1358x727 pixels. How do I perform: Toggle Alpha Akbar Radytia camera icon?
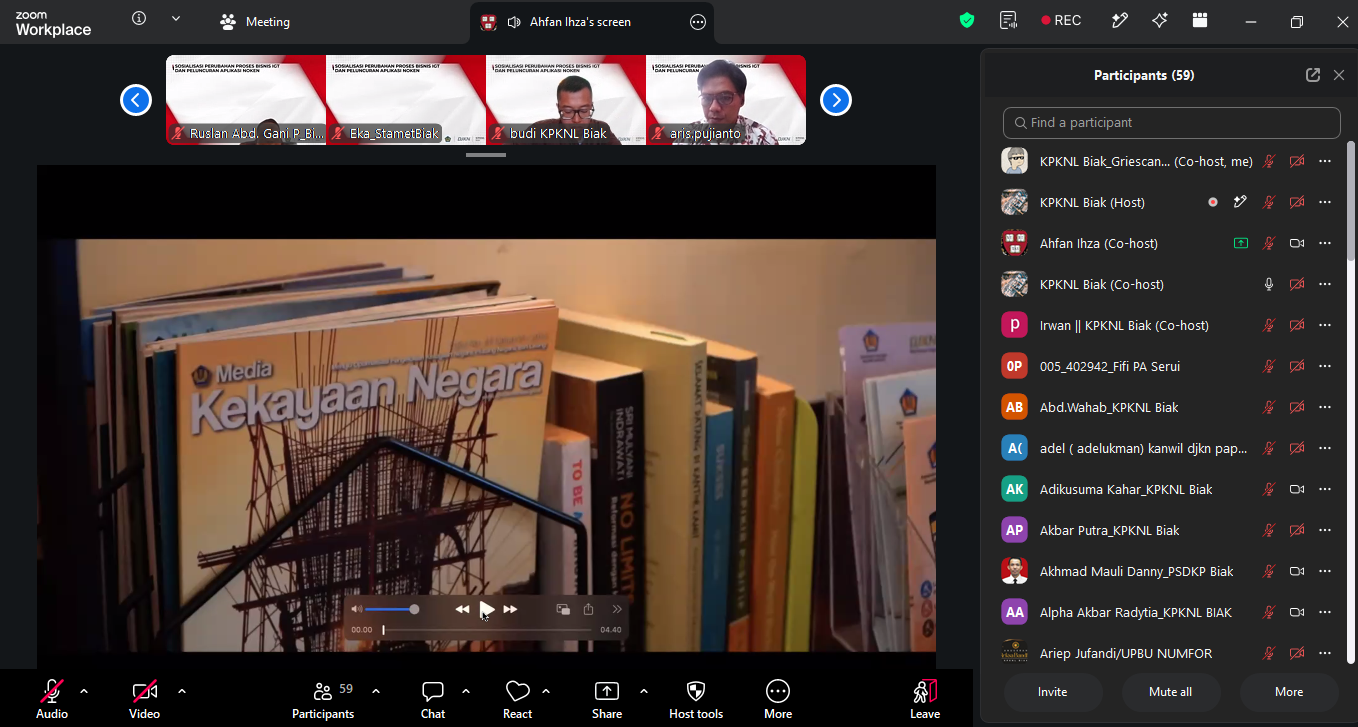[x=1297, y=612]
